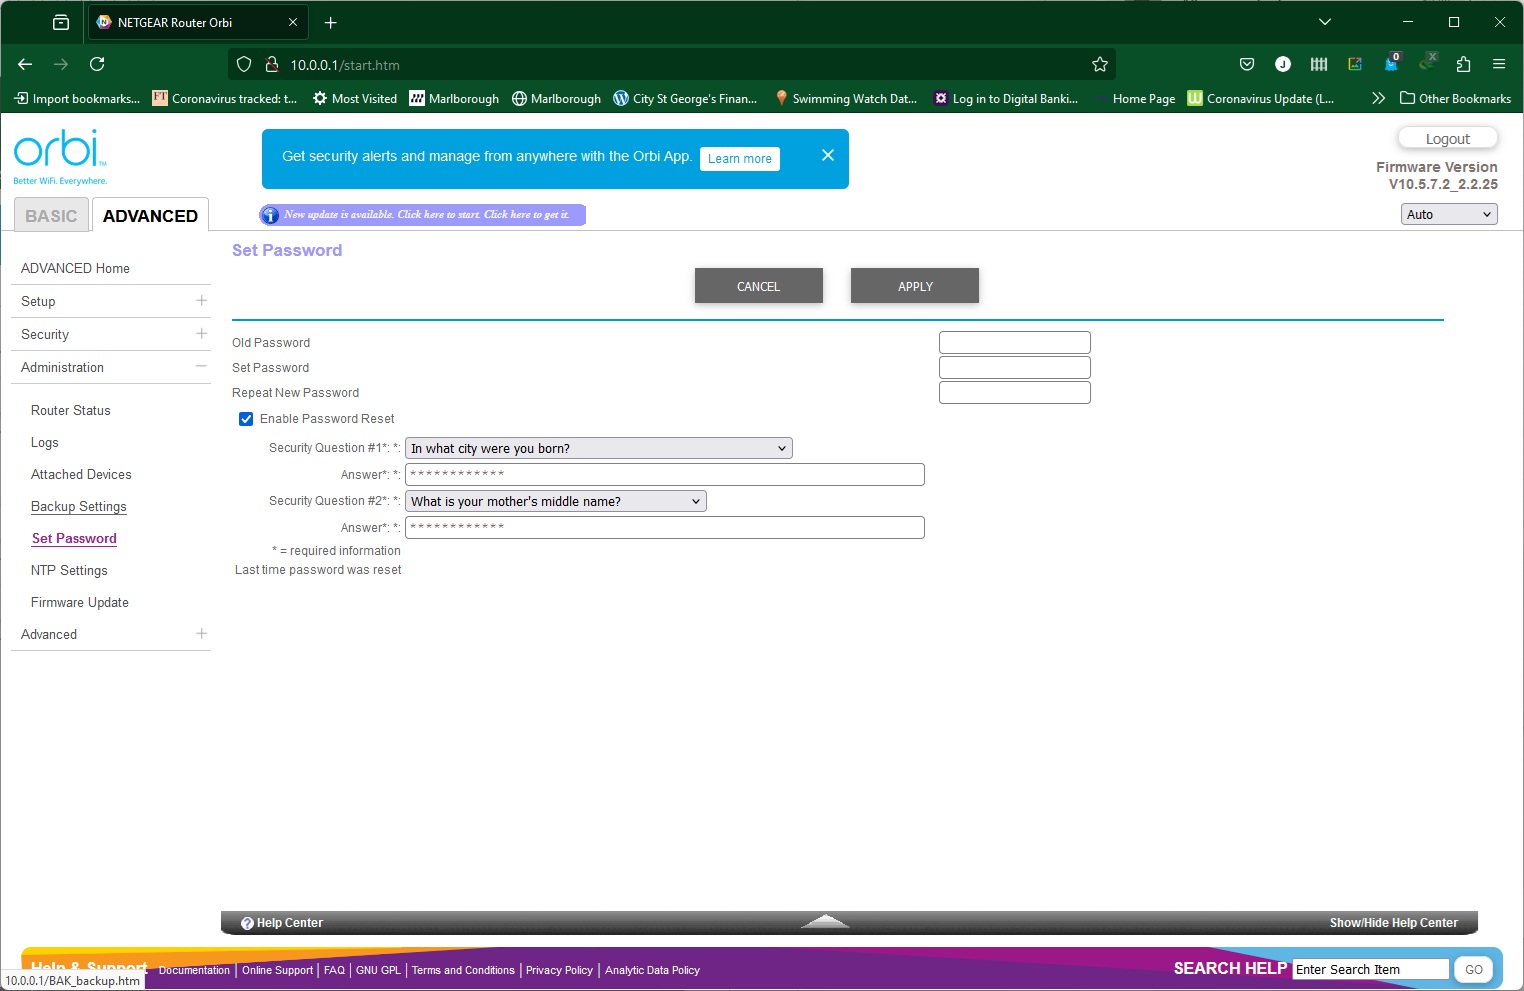
Task: Click the Help Center question mark icon
Action: [x=247, y=923]
